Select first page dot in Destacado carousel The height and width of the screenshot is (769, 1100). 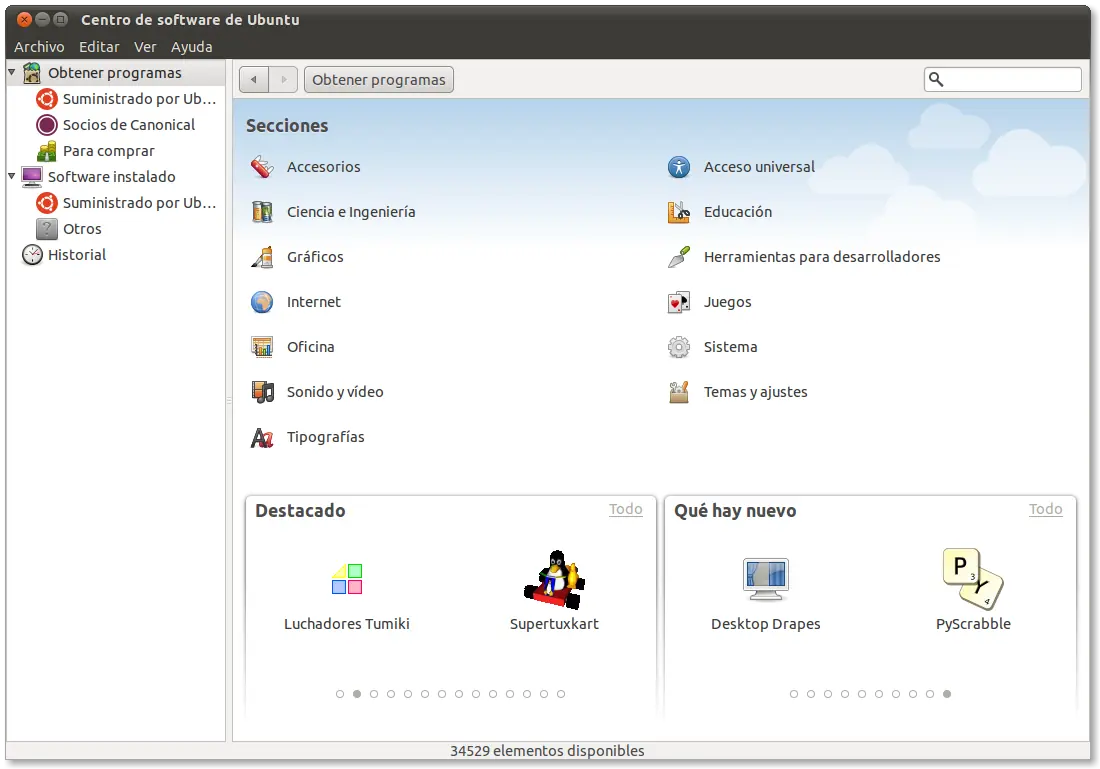click(340, 694)
